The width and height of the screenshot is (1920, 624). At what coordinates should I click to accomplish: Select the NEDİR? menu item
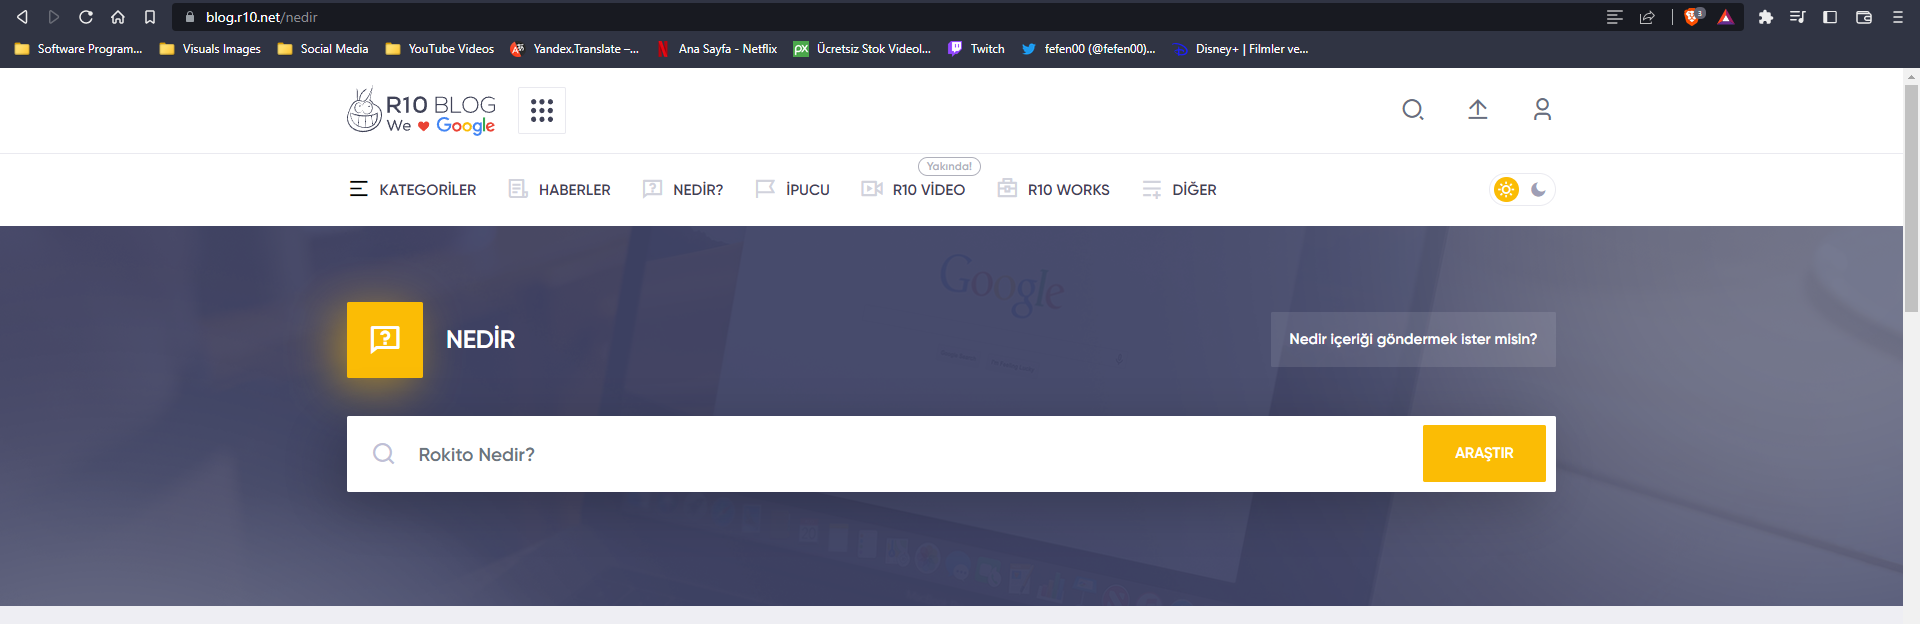pyautogui.click(x=683, y=189)
